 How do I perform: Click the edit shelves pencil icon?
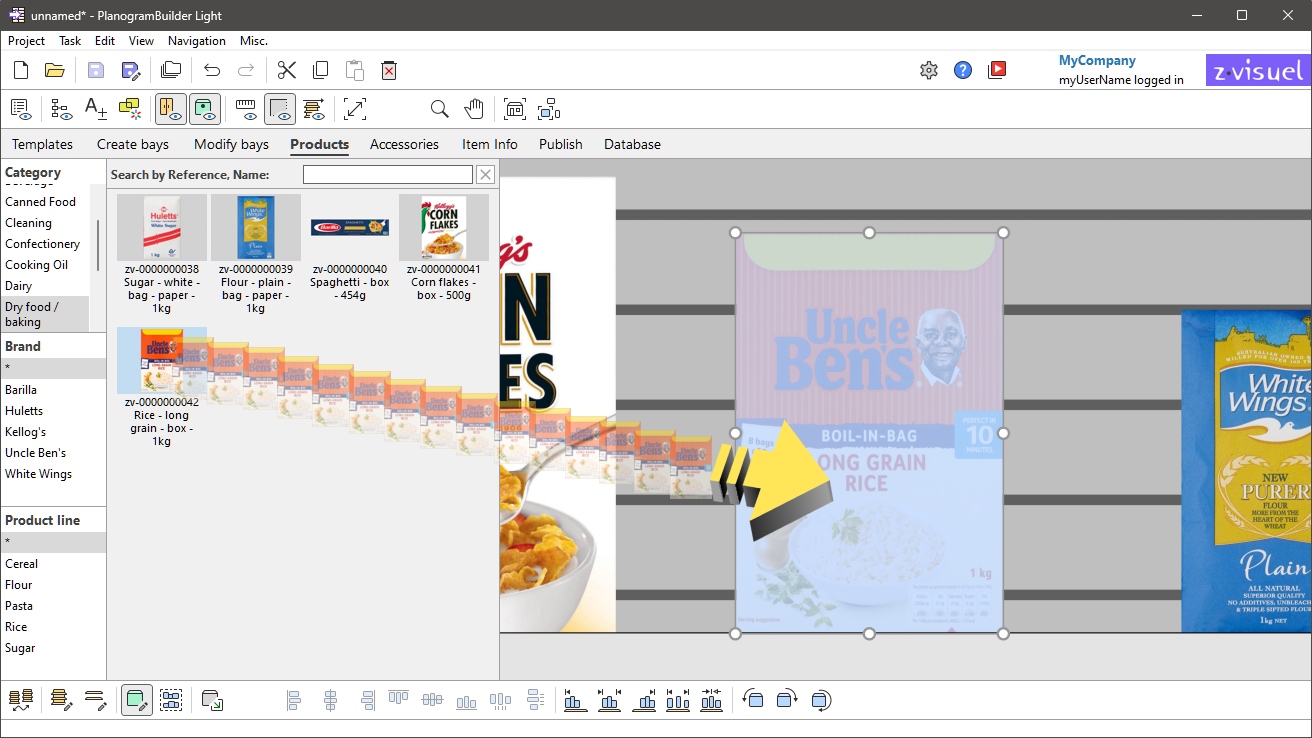click(x=62, y=700)
